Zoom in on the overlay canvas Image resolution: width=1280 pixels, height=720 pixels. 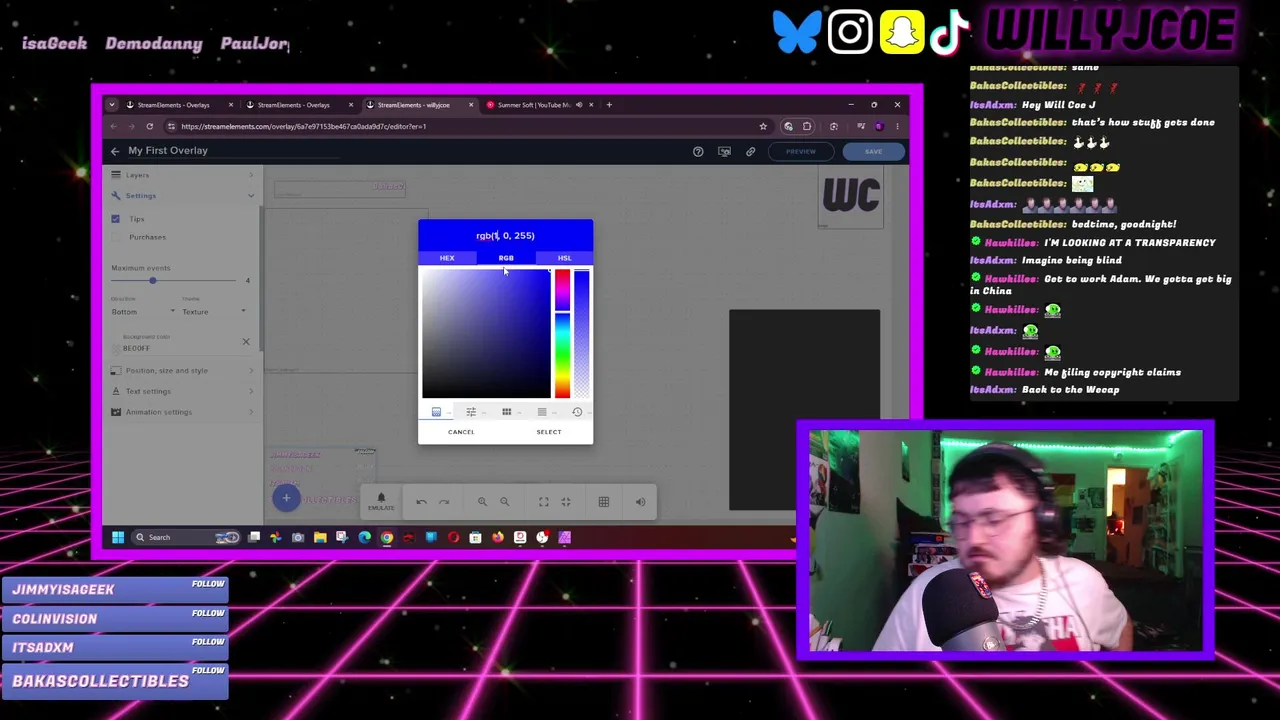(482, 502)
